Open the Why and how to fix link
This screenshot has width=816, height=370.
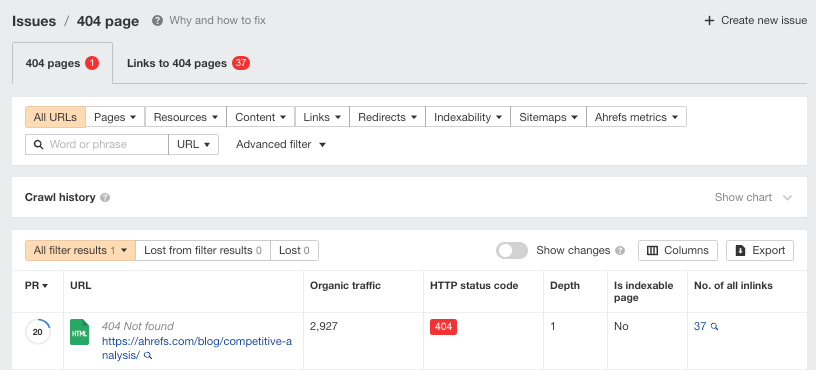pos(218,21)
